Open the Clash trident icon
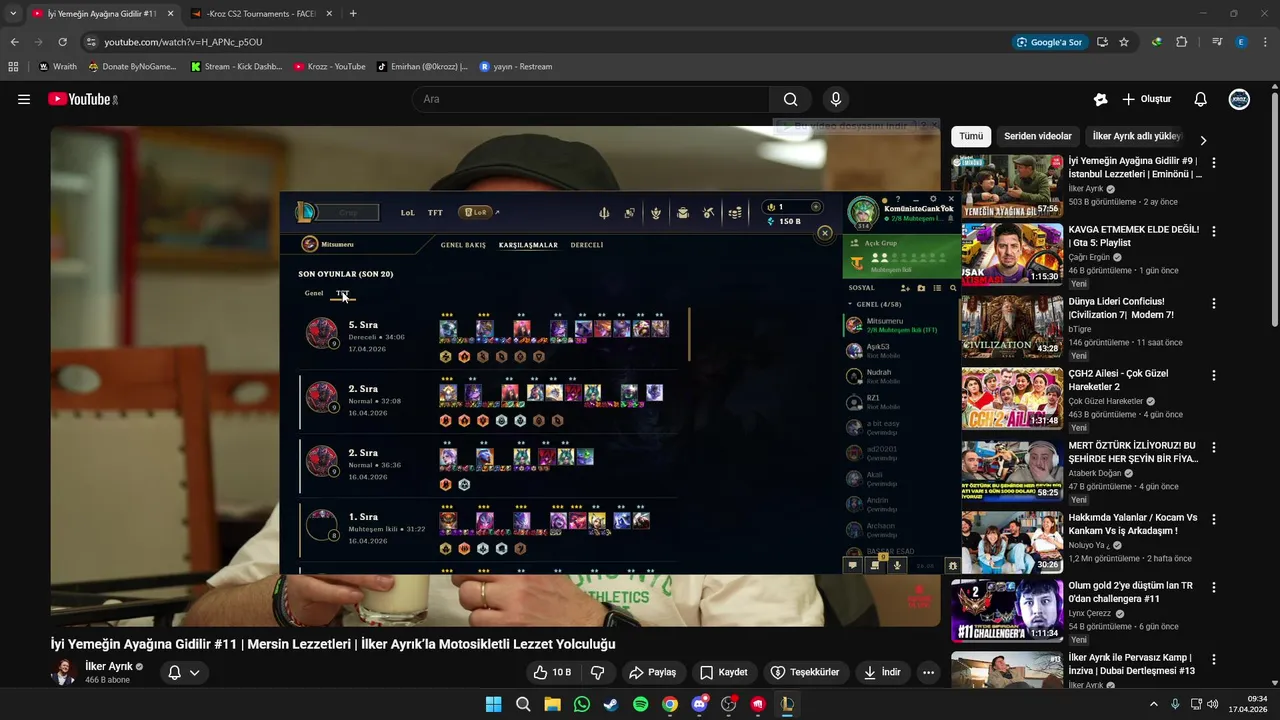This screenshot has width=1280, height=720. pos(604,212)
